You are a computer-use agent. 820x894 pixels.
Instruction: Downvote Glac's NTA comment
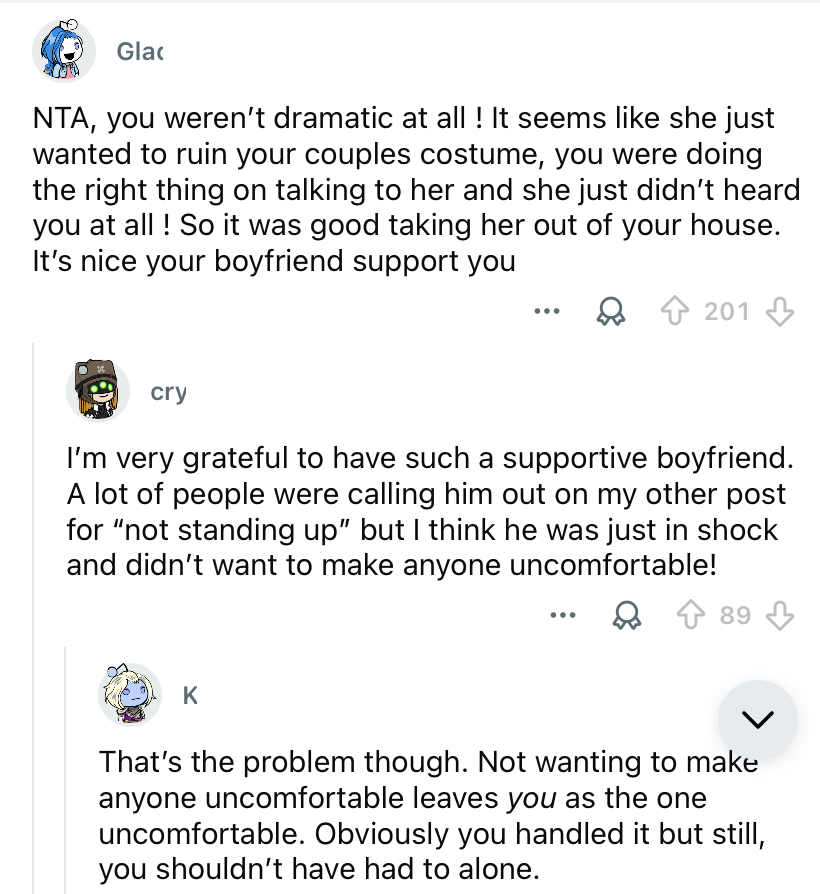coord(779,312)
